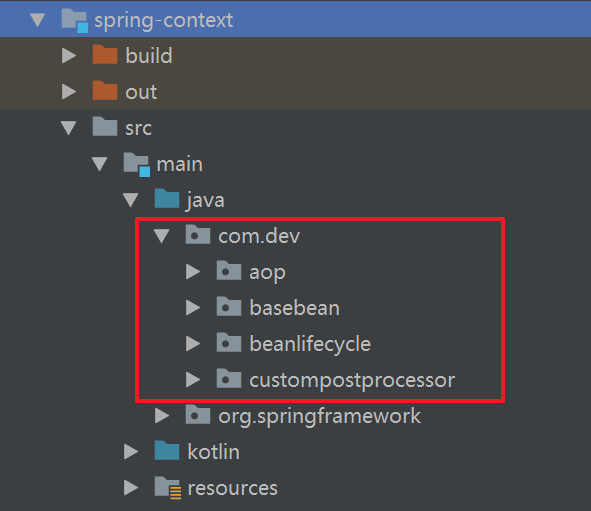This screenshot has height=511, width=591.
Task: Click the kotlin source folder icon
Action: pyautogui.click(x=167, y=450)
